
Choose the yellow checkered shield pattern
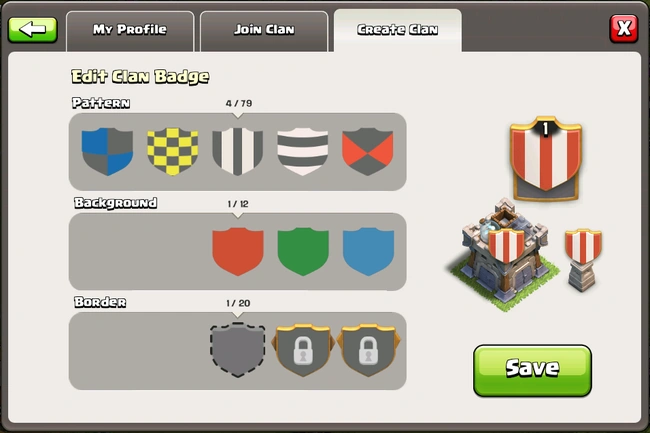coord(172,151)
